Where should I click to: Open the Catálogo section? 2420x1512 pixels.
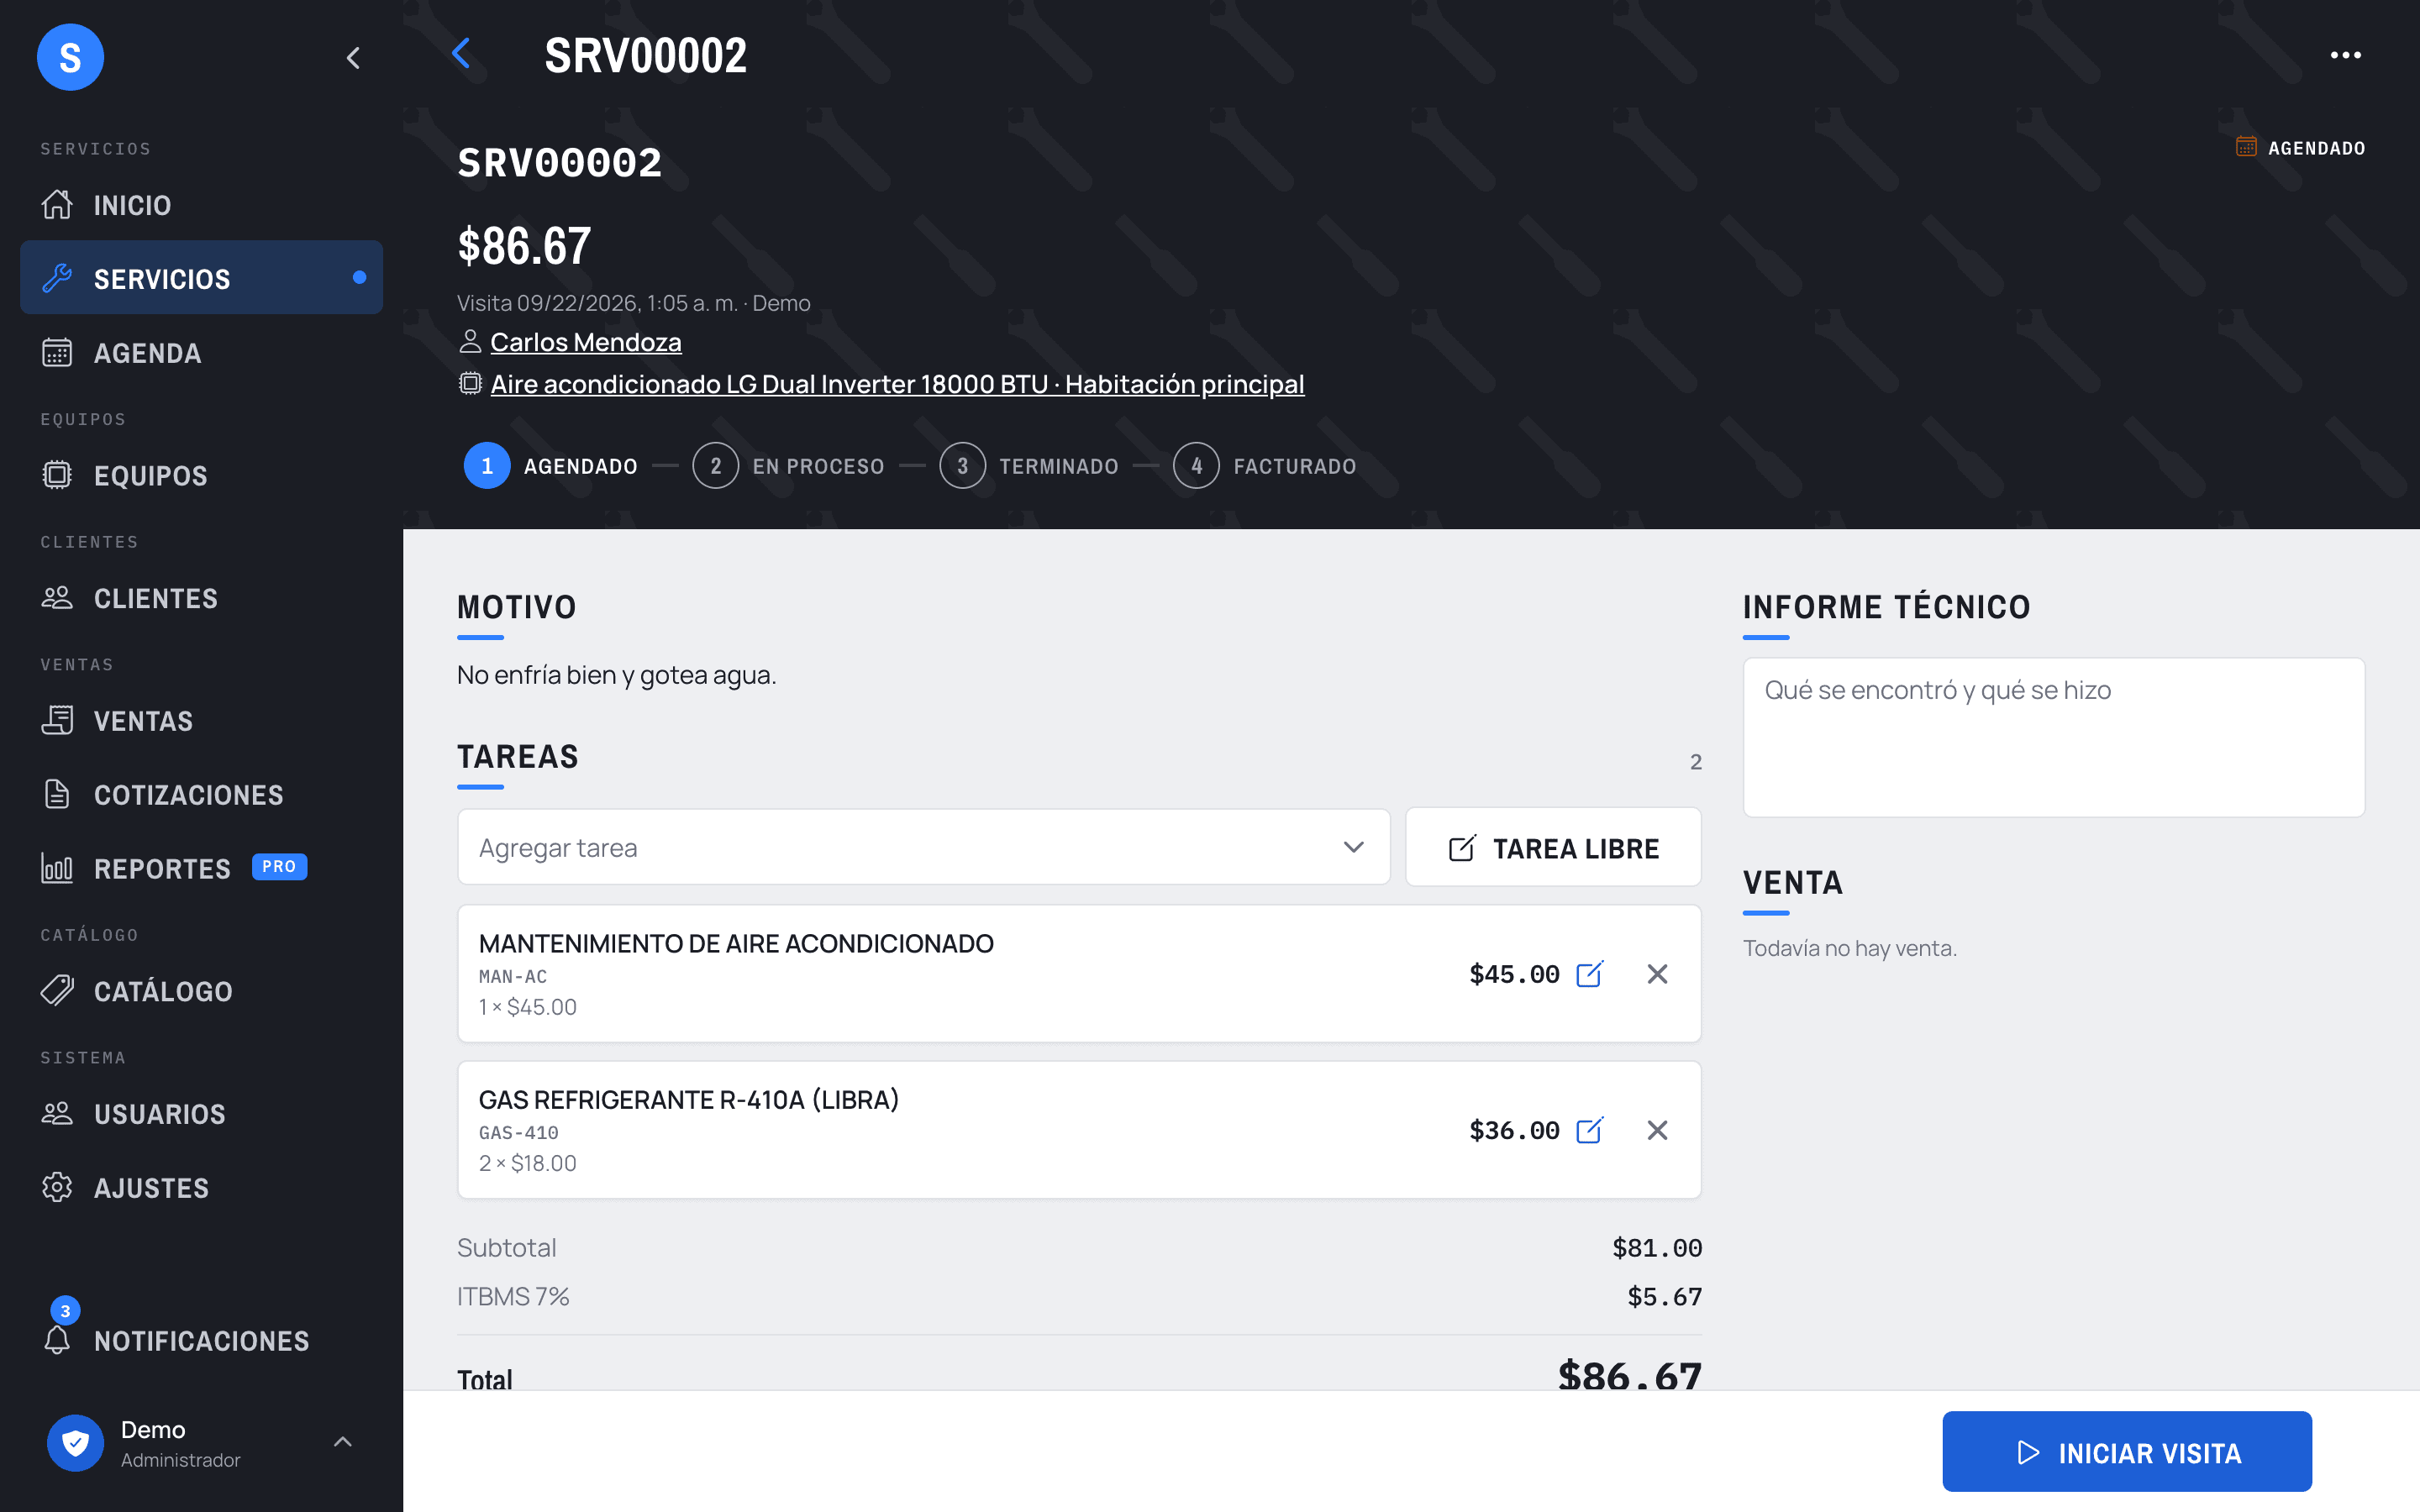(x=201, y=991)
